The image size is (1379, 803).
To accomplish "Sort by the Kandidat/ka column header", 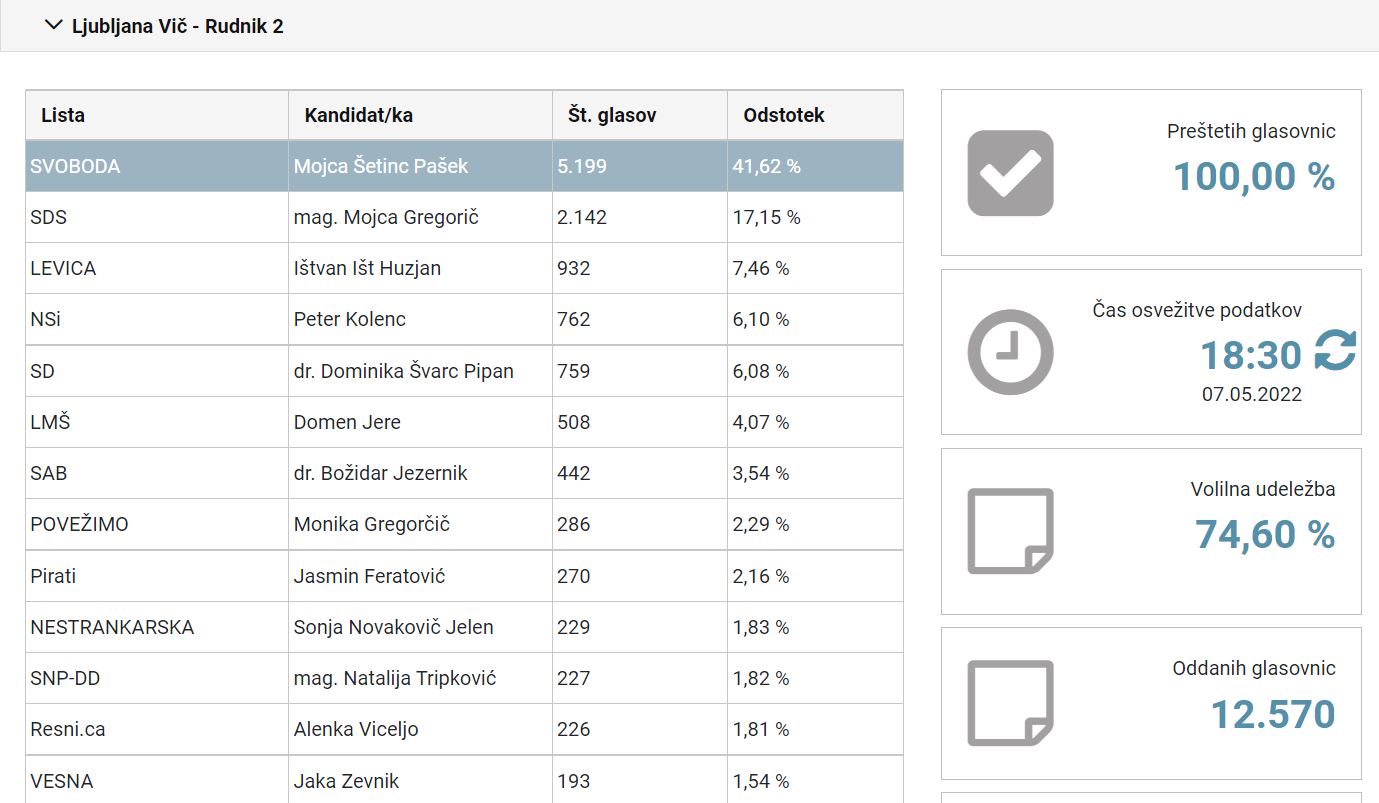I will click(x=358, y=115).
